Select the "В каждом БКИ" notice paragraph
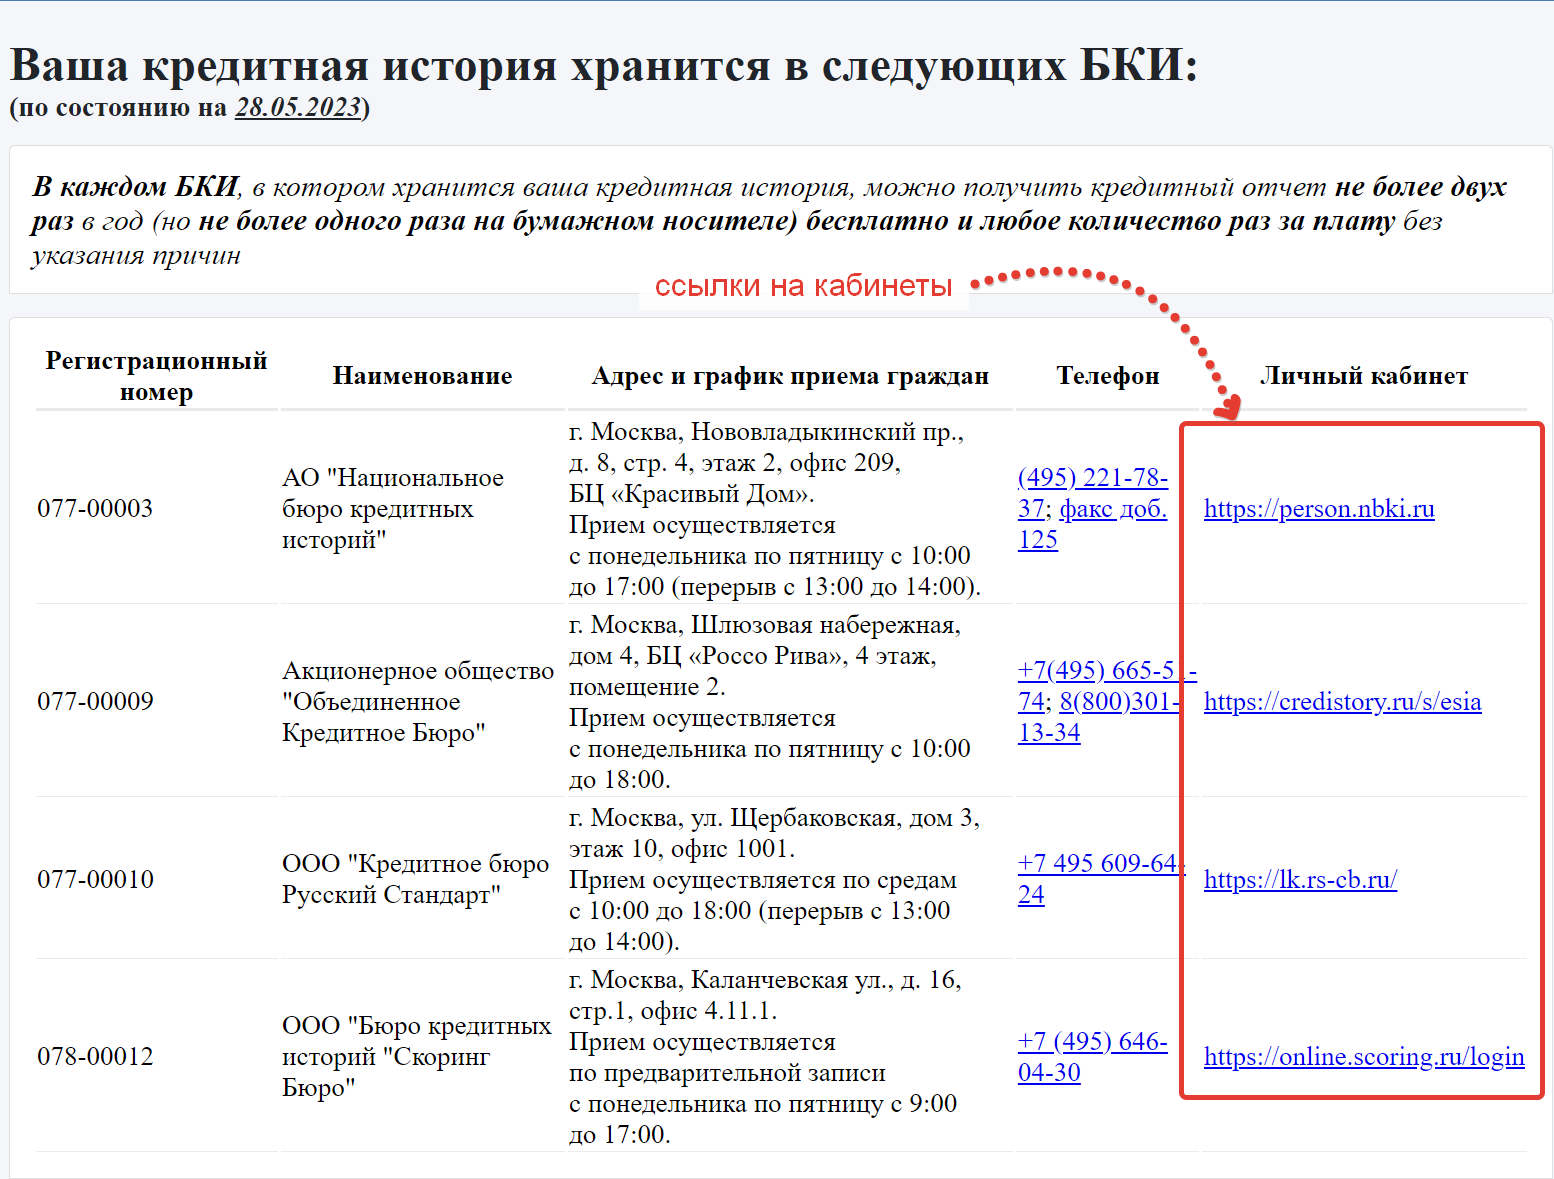1554x1179 pixels. tap(769, 221)
